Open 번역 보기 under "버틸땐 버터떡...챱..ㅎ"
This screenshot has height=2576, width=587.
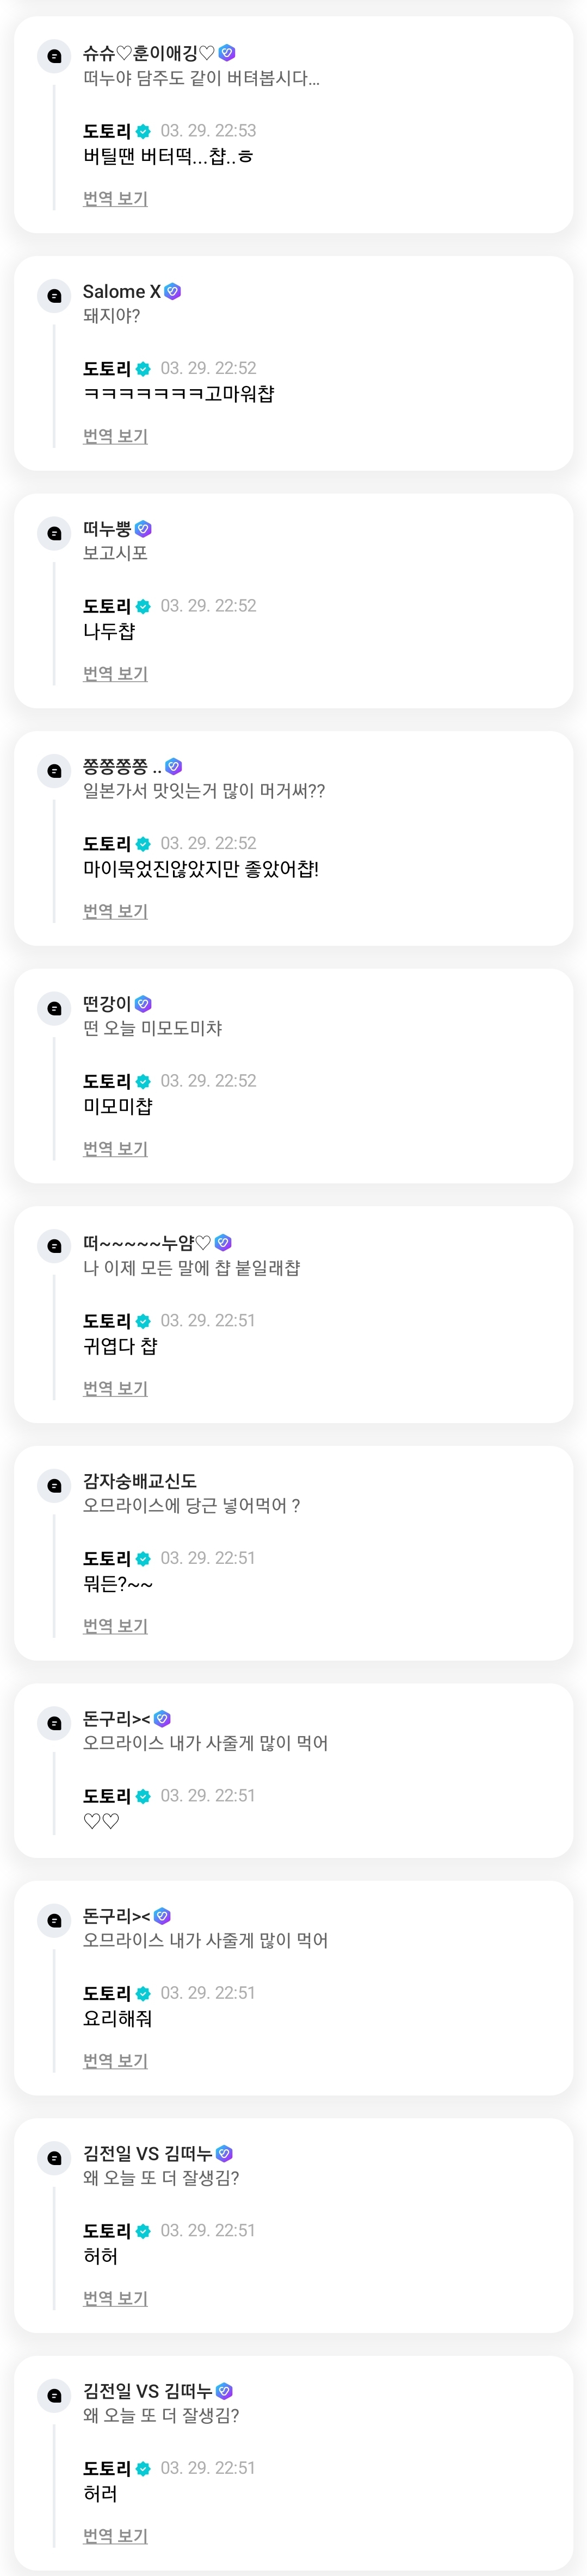tap(115, 199)
